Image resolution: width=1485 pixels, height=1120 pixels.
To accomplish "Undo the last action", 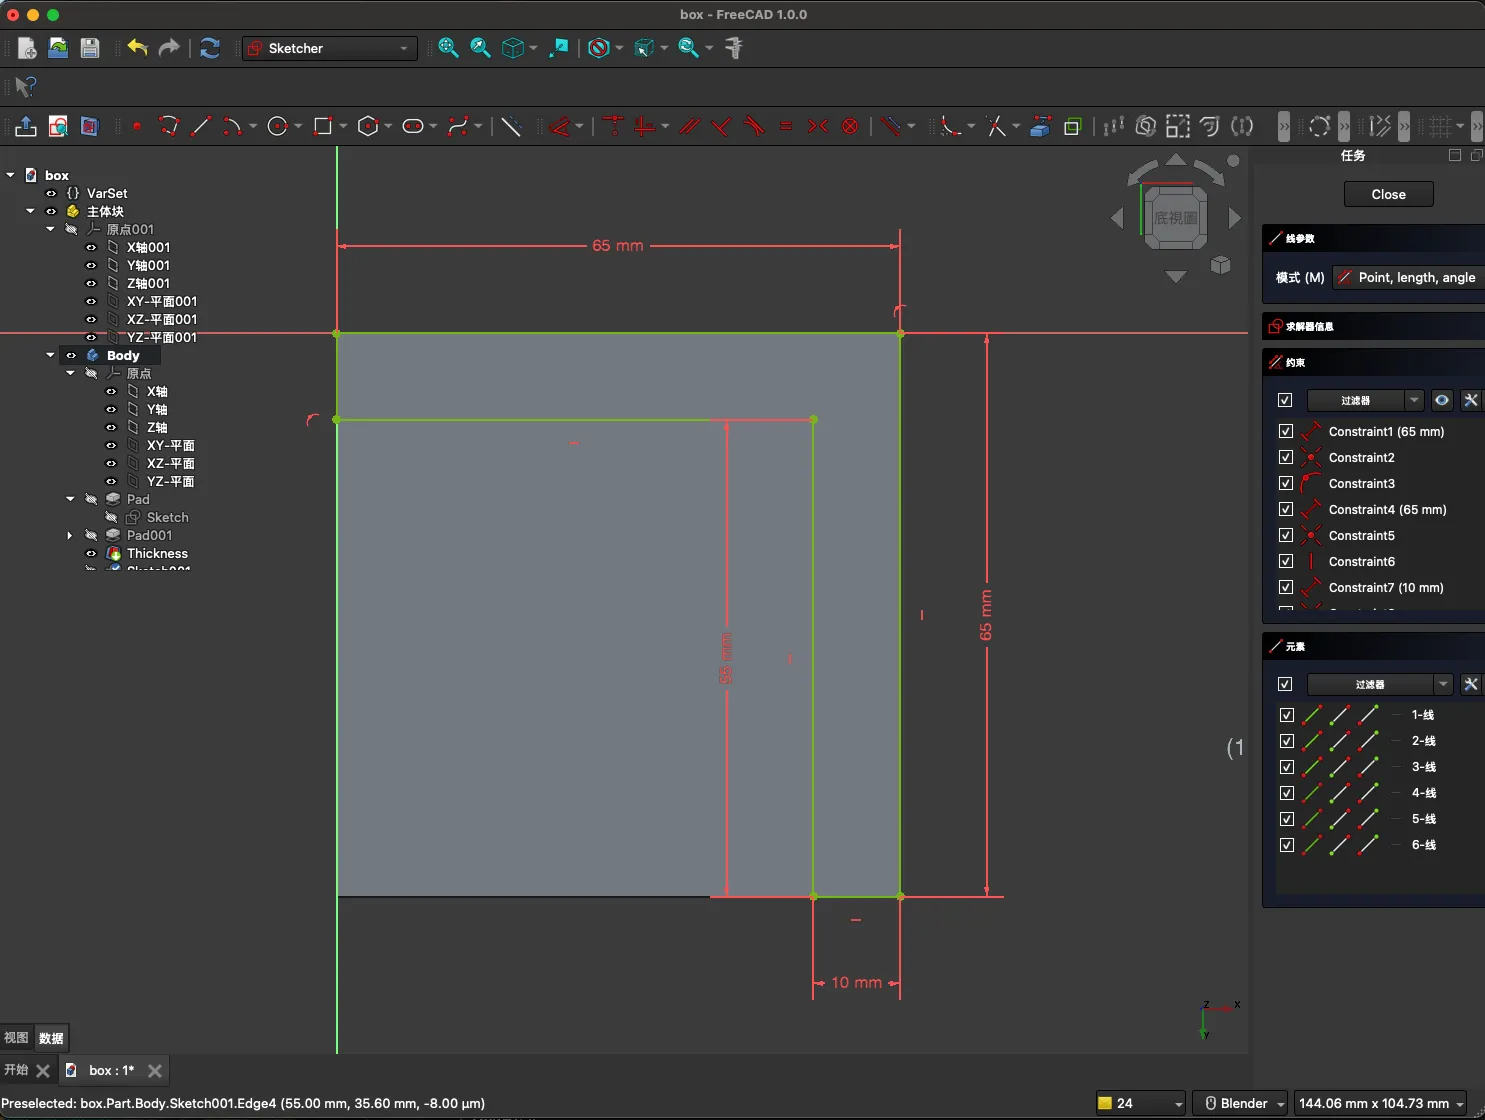I will 137,48.
